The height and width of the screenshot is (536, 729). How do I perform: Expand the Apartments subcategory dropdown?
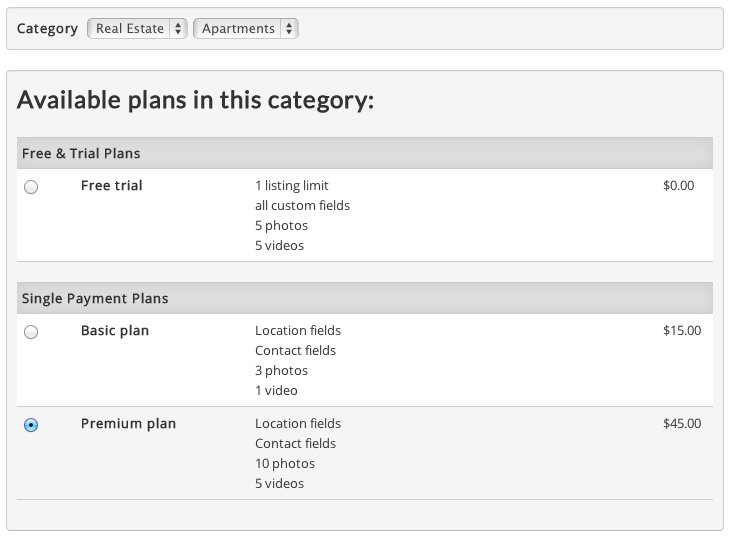pyautogui.click(x=245, y=29)
